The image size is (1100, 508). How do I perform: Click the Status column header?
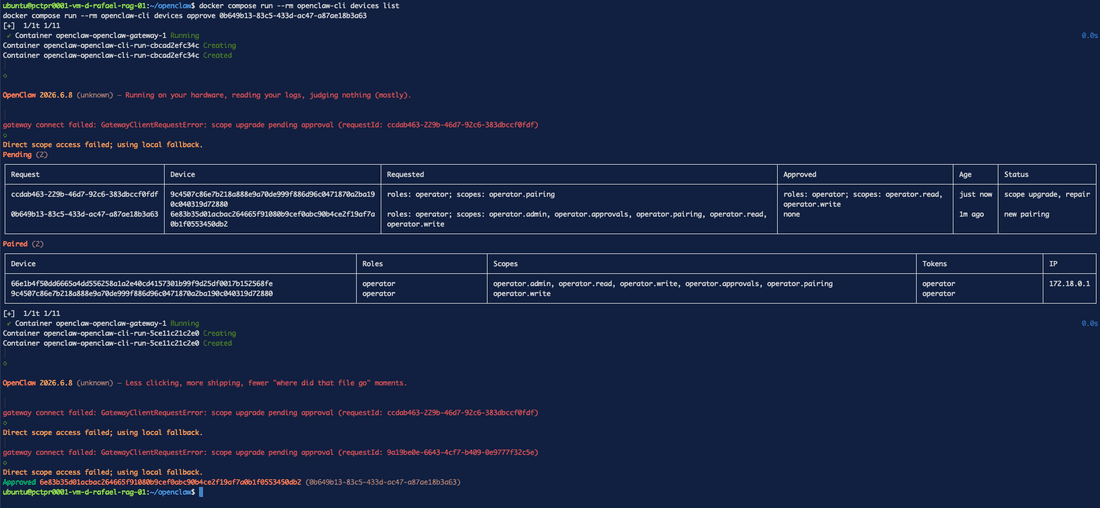(x=1016, y=174)
